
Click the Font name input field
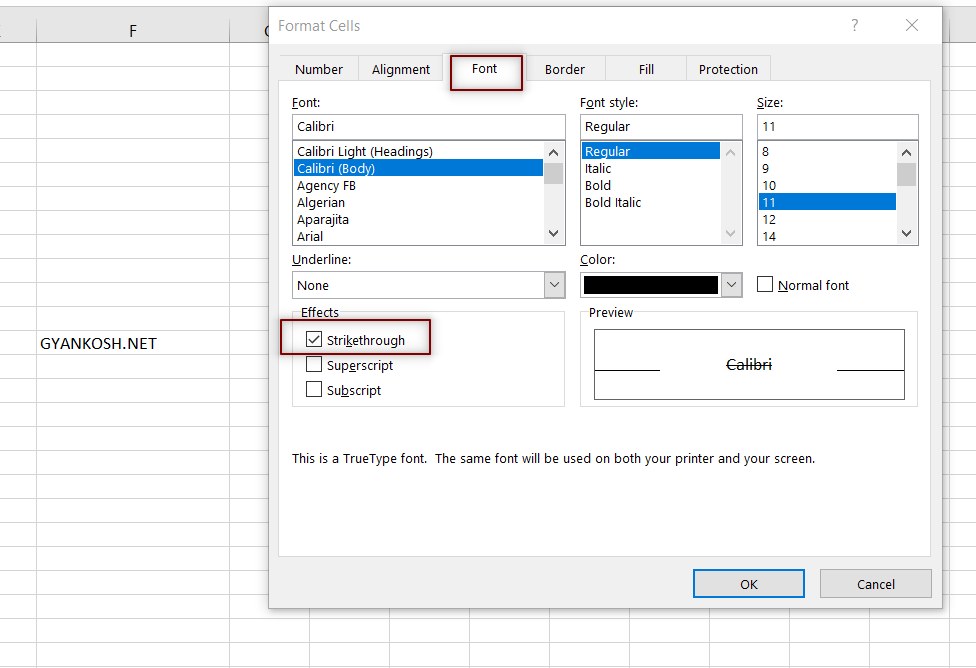click(x=428, y=126)
